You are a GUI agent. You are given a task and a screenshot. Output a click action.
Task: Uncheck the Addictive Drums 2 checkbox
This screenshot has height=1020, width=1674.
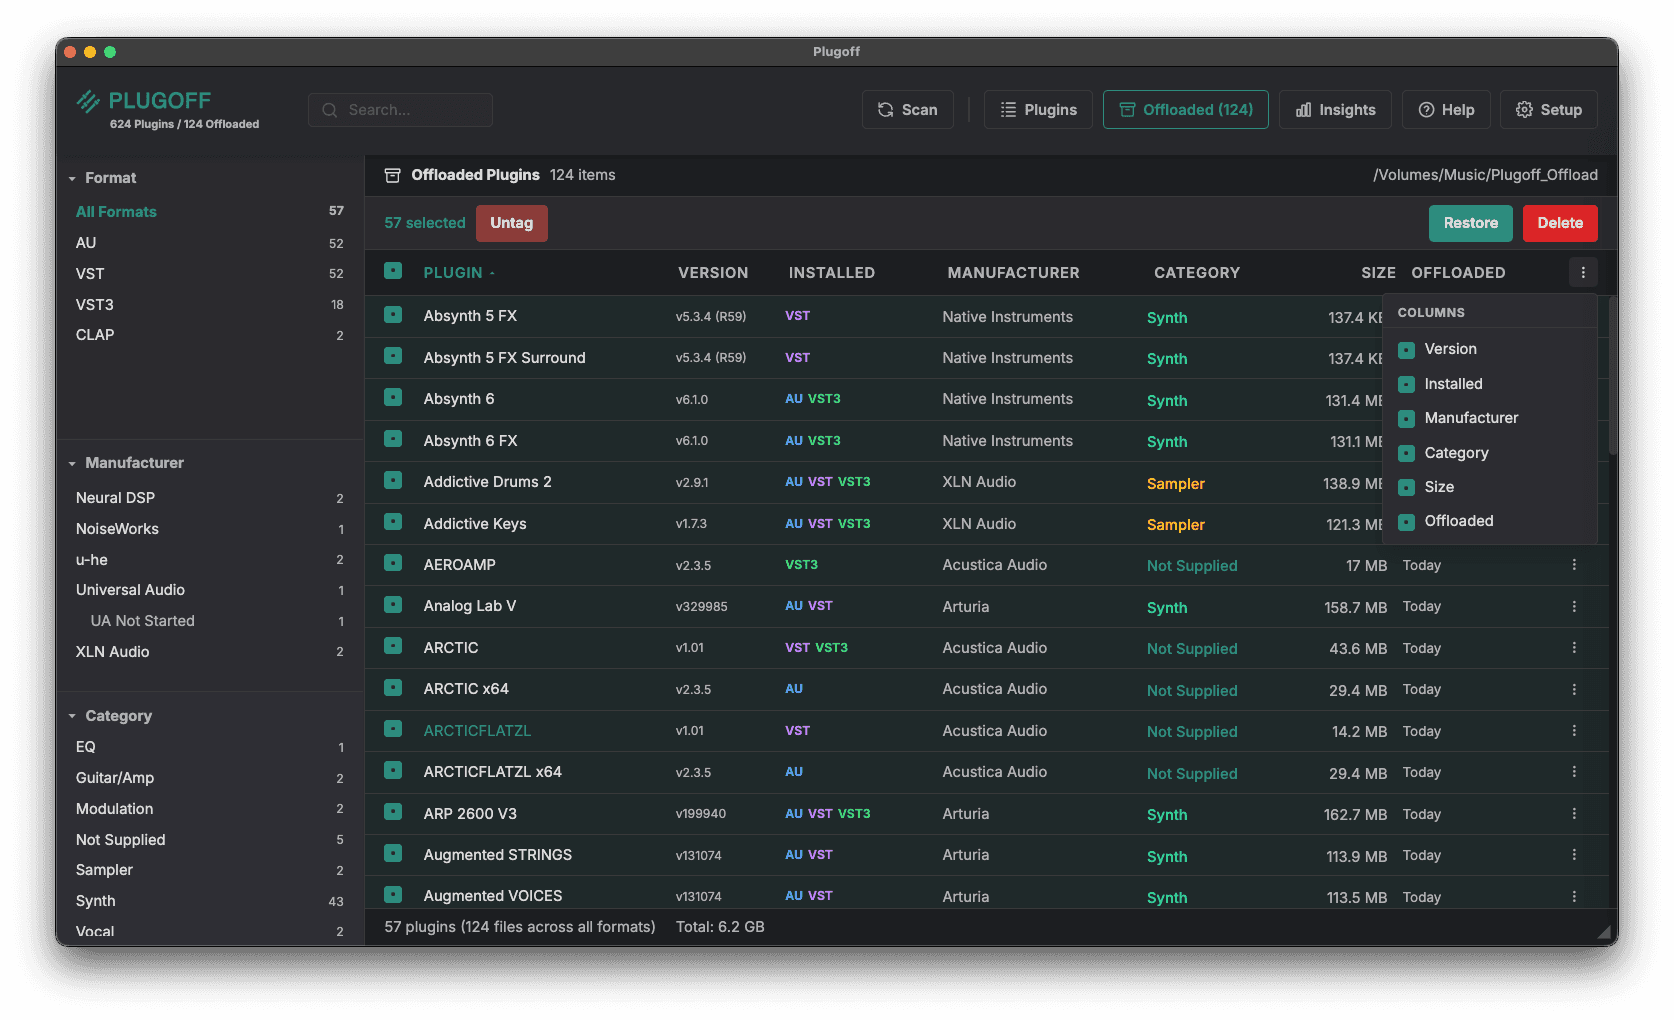(393, 481)
